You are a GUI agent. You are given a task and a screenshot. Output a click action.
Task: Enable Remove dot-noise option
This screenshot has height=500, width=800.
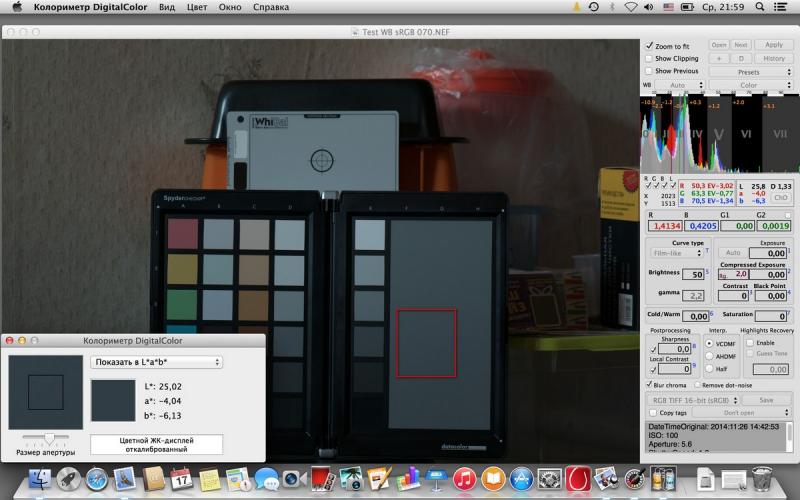tap(697, 385)
